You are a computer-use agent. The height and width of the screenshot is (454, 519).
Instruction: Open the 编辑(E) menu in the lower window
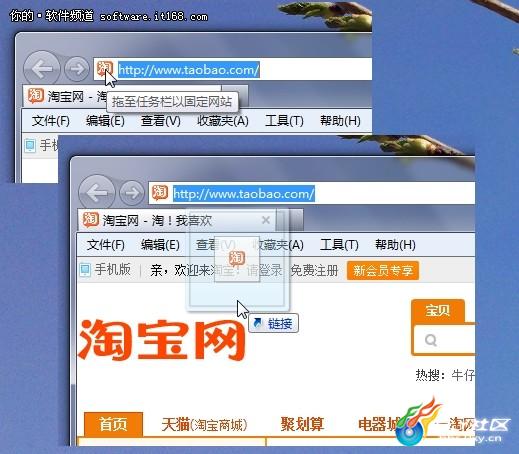(x=160, y=245)
